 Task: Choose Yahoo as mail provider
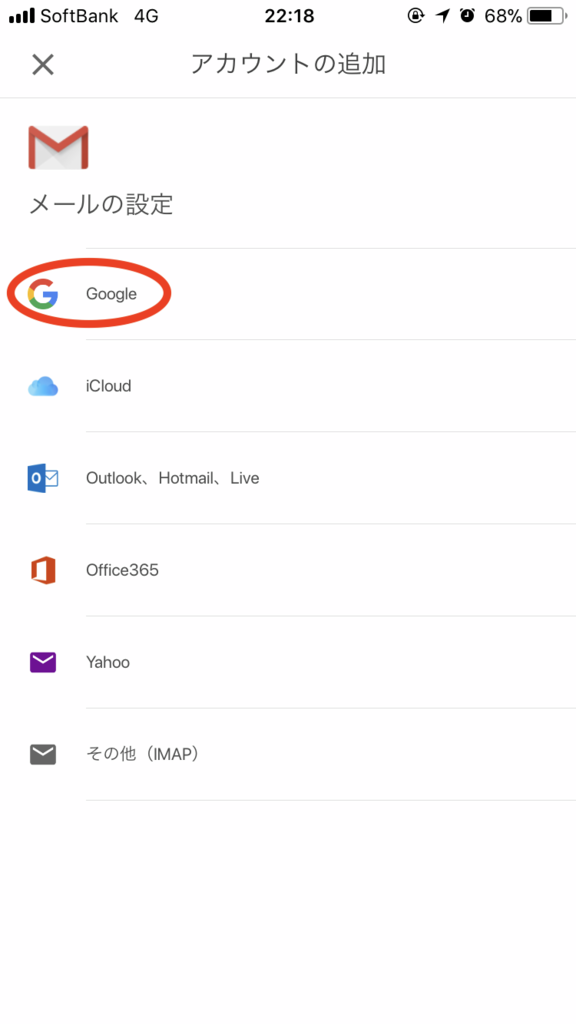108,662
